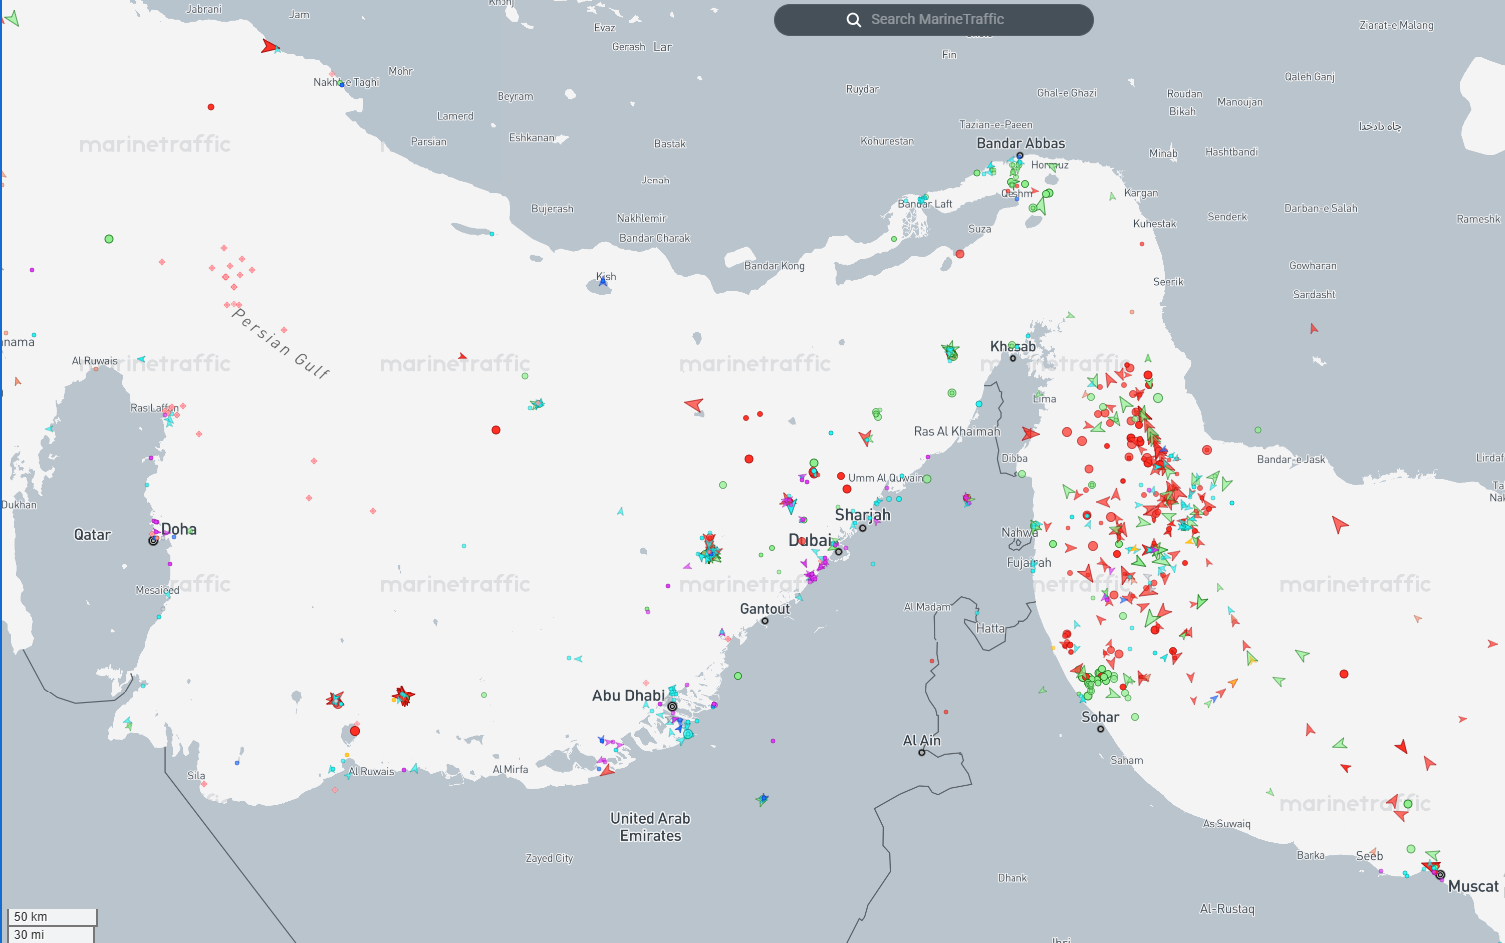Click the Doha port marker circle
This screenshot has height=943, width=1505.
click(153, 540)
